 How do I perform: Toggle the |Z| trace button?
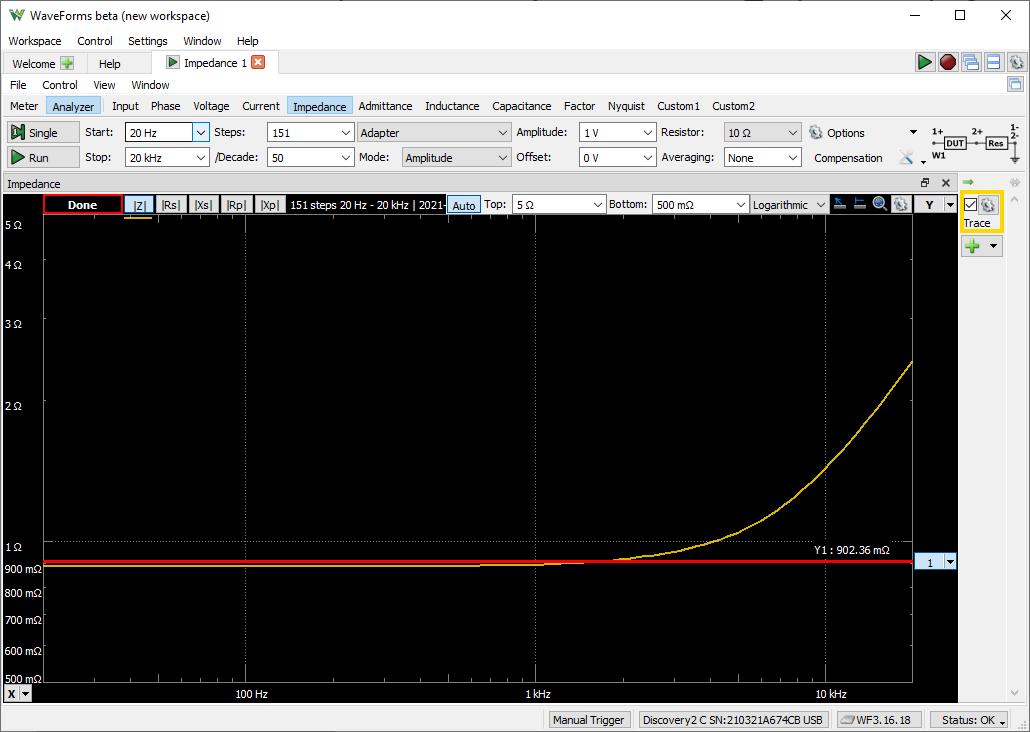click(139, 205)
